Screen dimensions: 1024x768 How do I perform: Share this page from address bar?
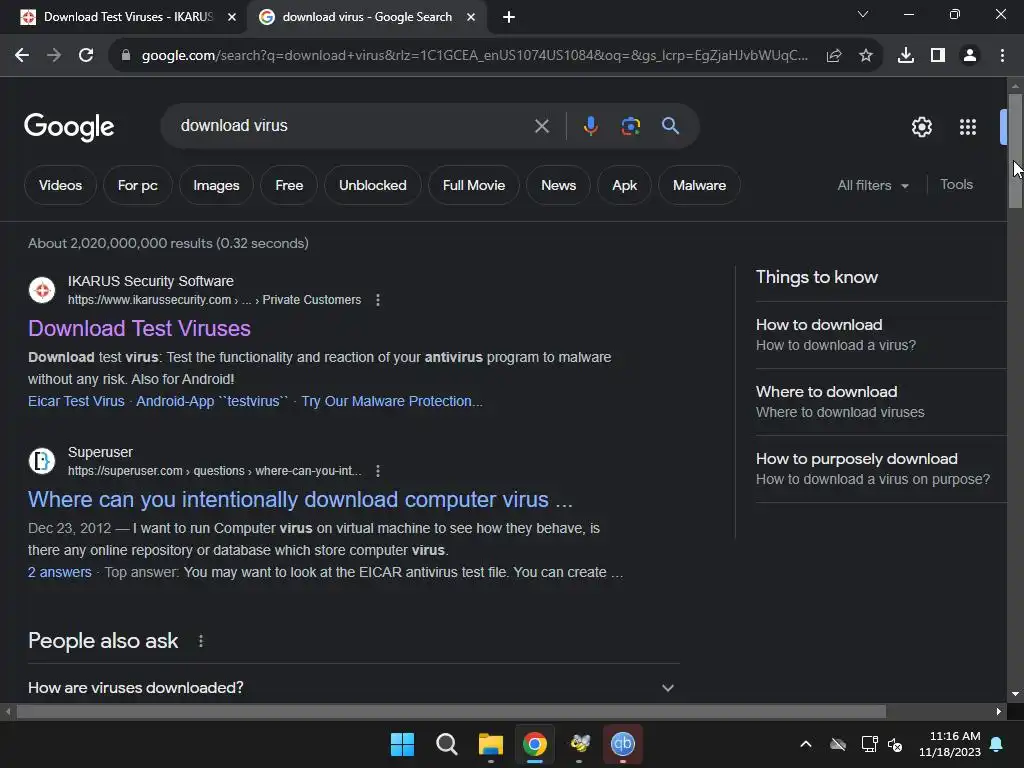pos(833,56)
